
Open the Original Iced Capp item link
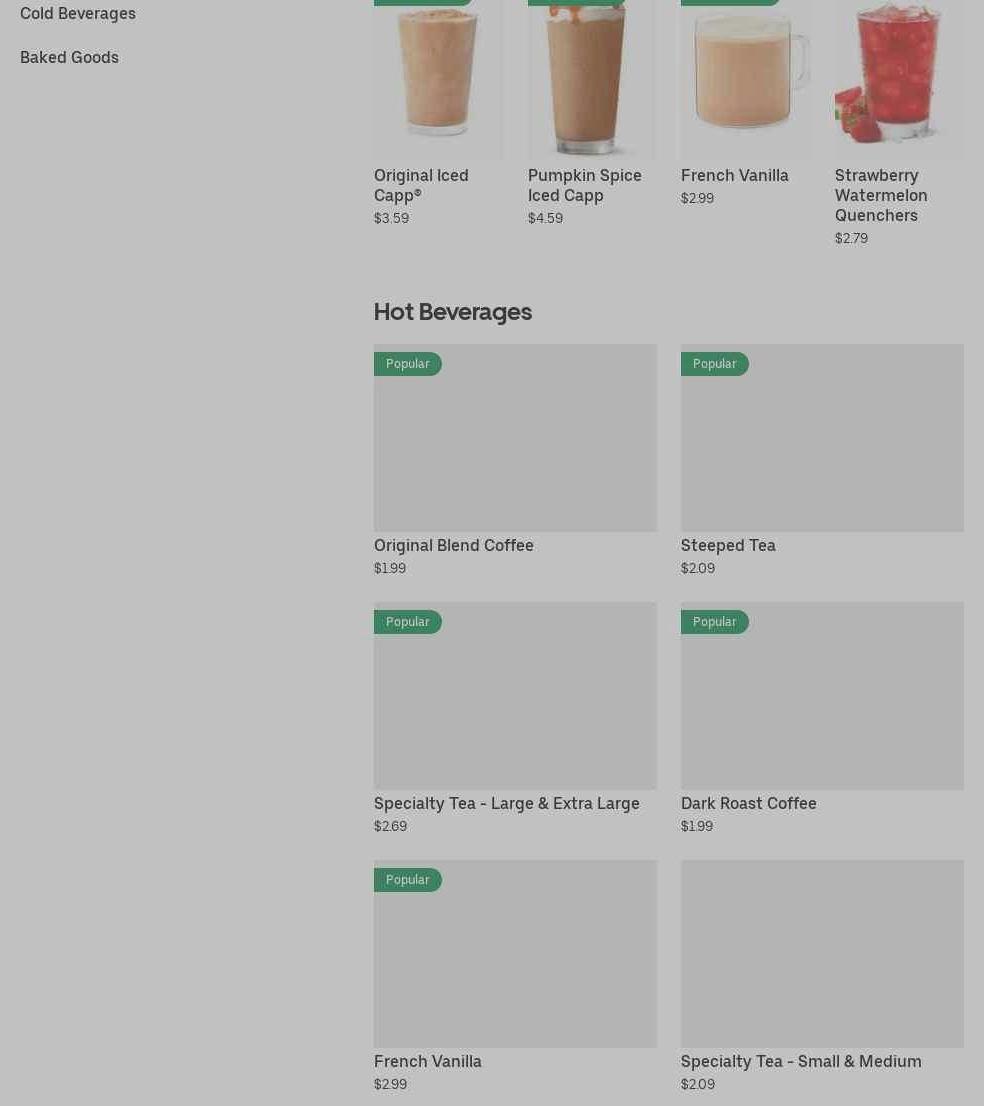pyautogui.click(x=421, y=186)
